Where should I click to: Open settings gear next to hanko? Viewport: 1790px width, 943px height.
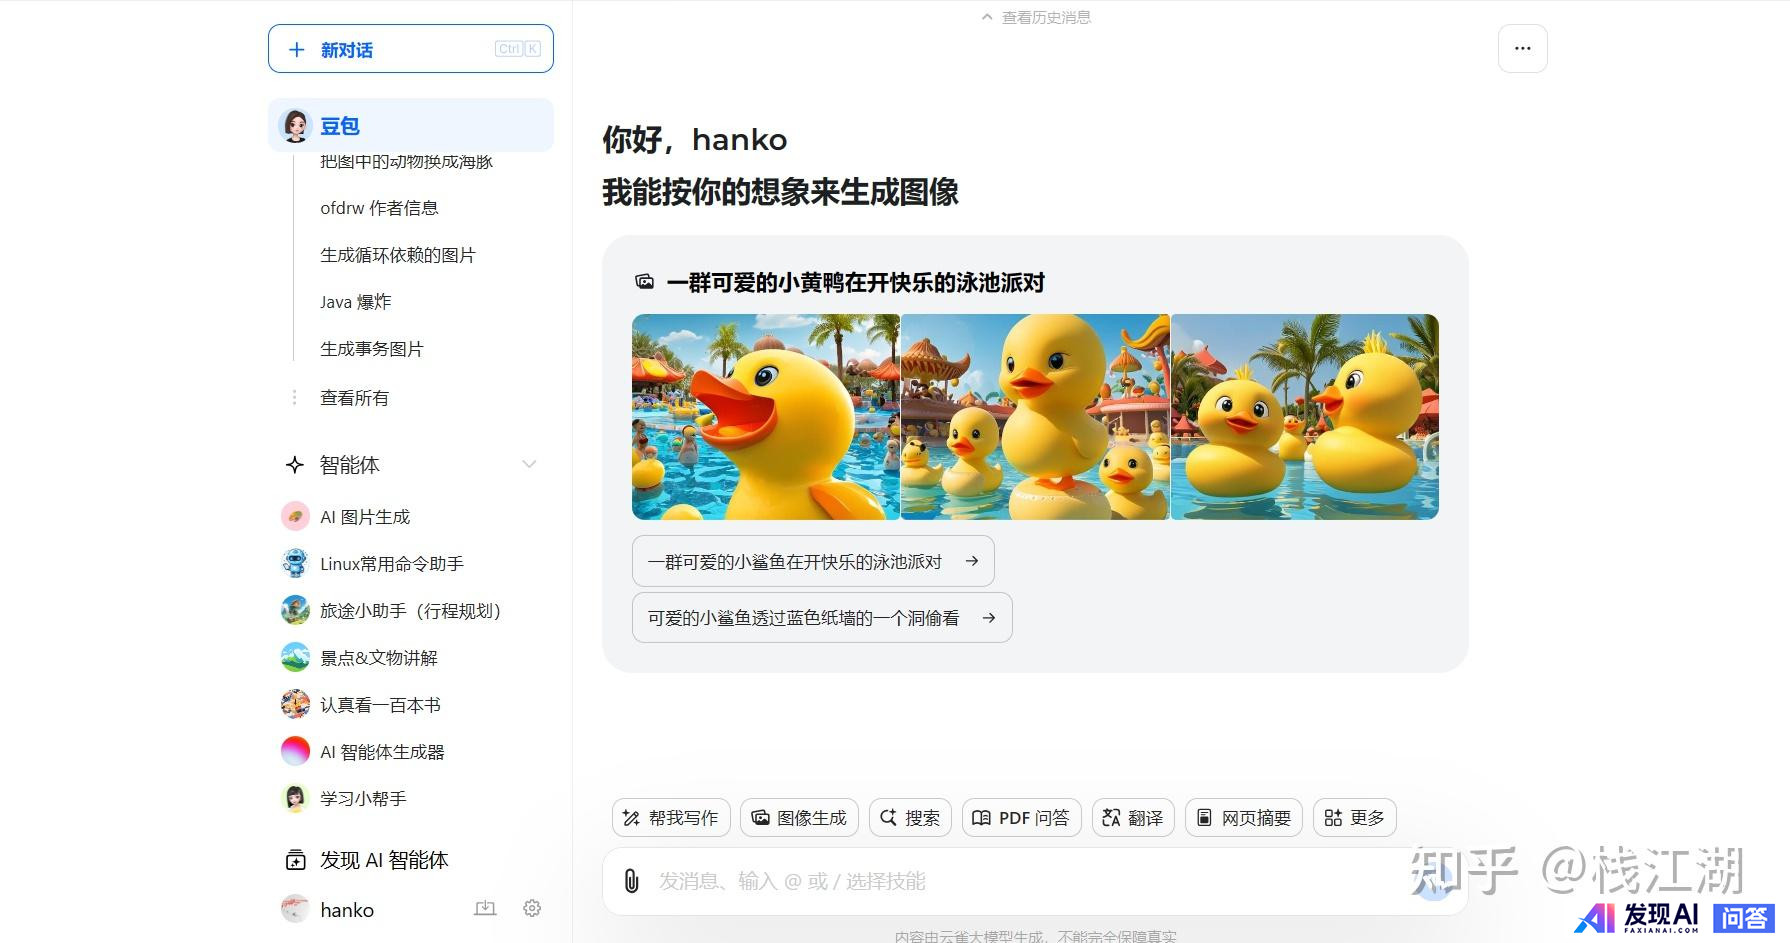click(x=532, y=908)
